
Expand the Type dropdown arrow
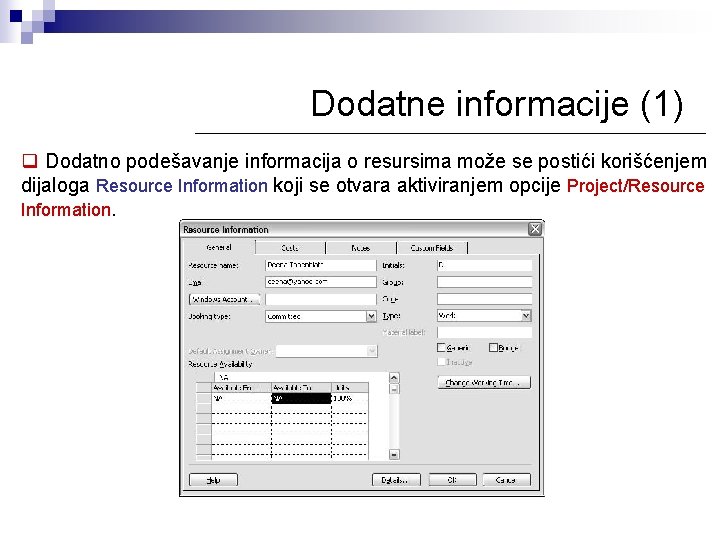[526, 316]
